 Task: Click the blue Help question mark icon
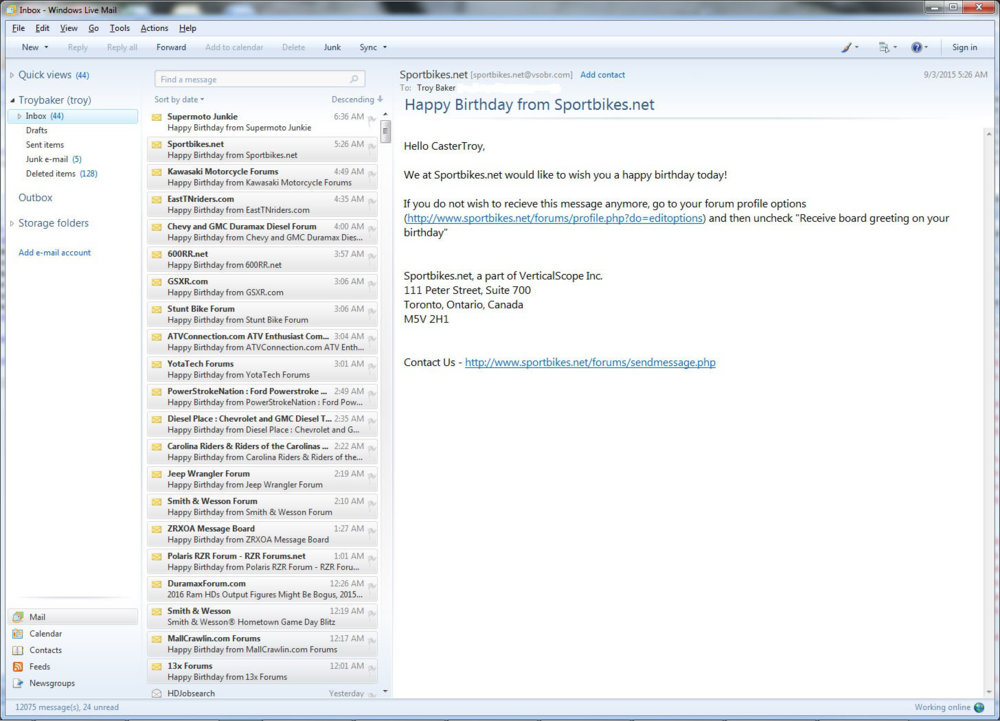[916, 47]
